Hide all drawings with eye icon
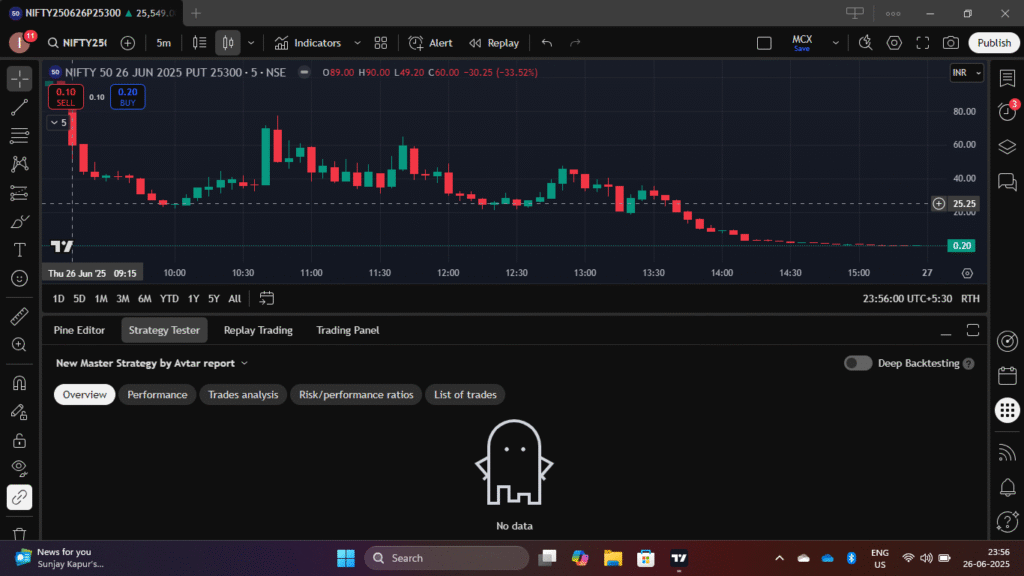Viewport: 1024px width, 576px height. (x=20, y=468)
